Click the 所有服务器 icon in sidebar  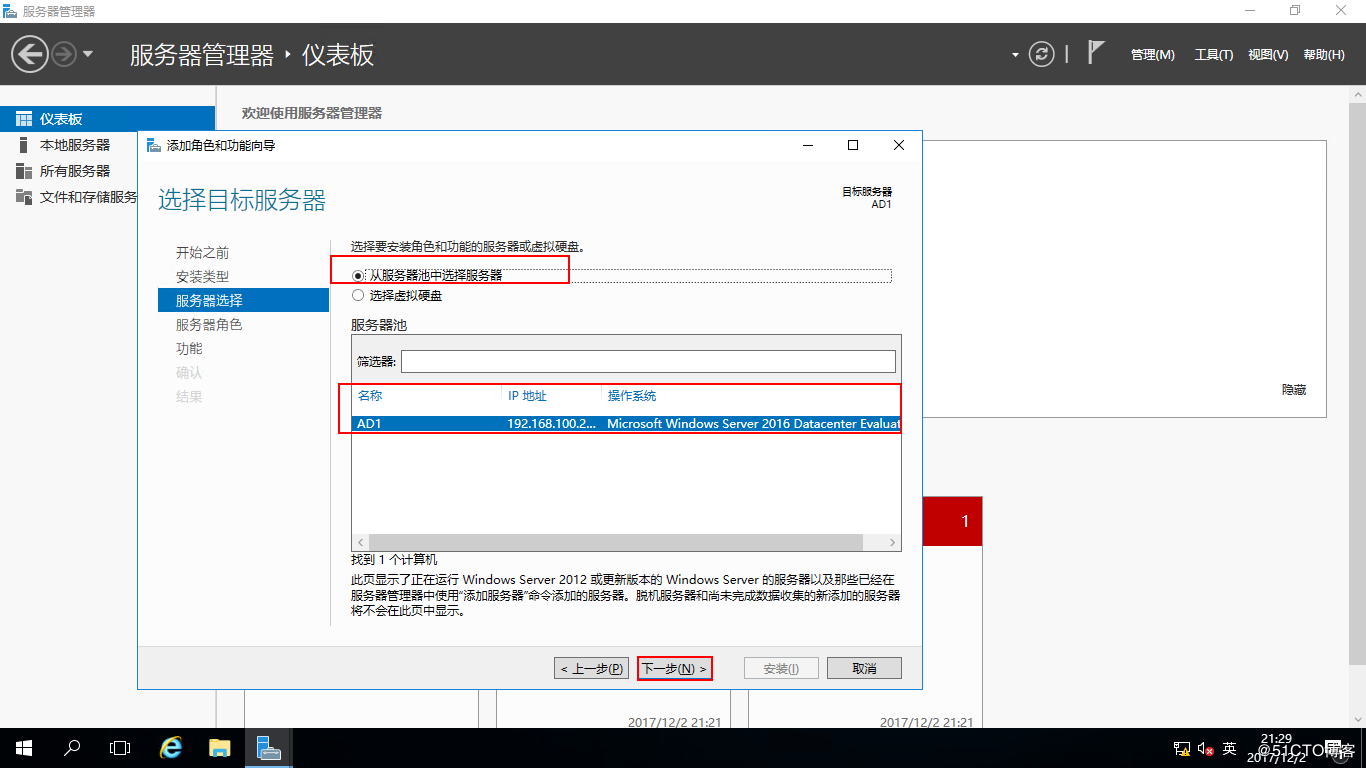pyautogui.click(x=24, y=171)
